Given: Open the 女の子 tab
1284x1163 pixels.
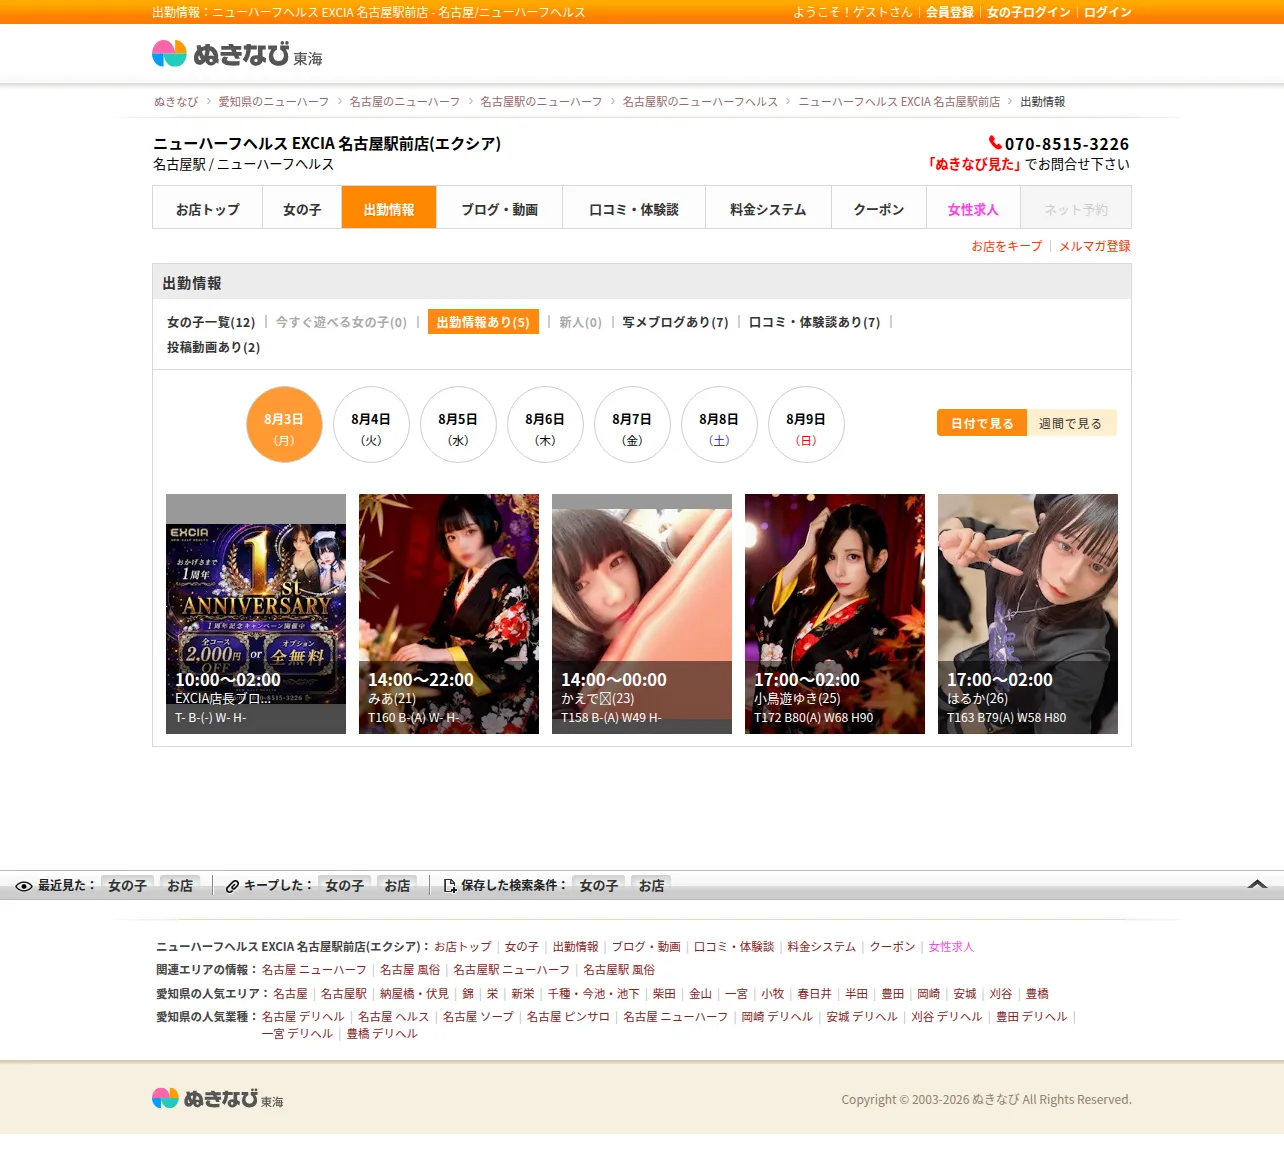Looking at the screenshot, I should click(302, 208).
